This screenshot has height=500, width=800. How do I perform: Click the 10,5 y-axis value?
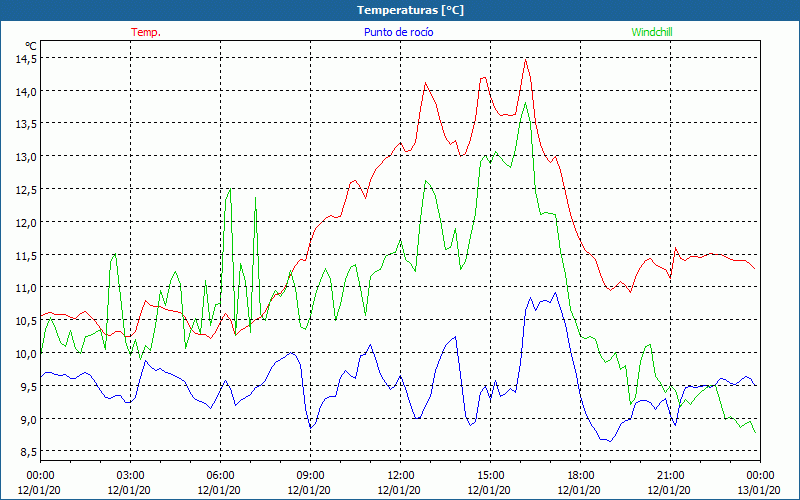click(26, 321)
